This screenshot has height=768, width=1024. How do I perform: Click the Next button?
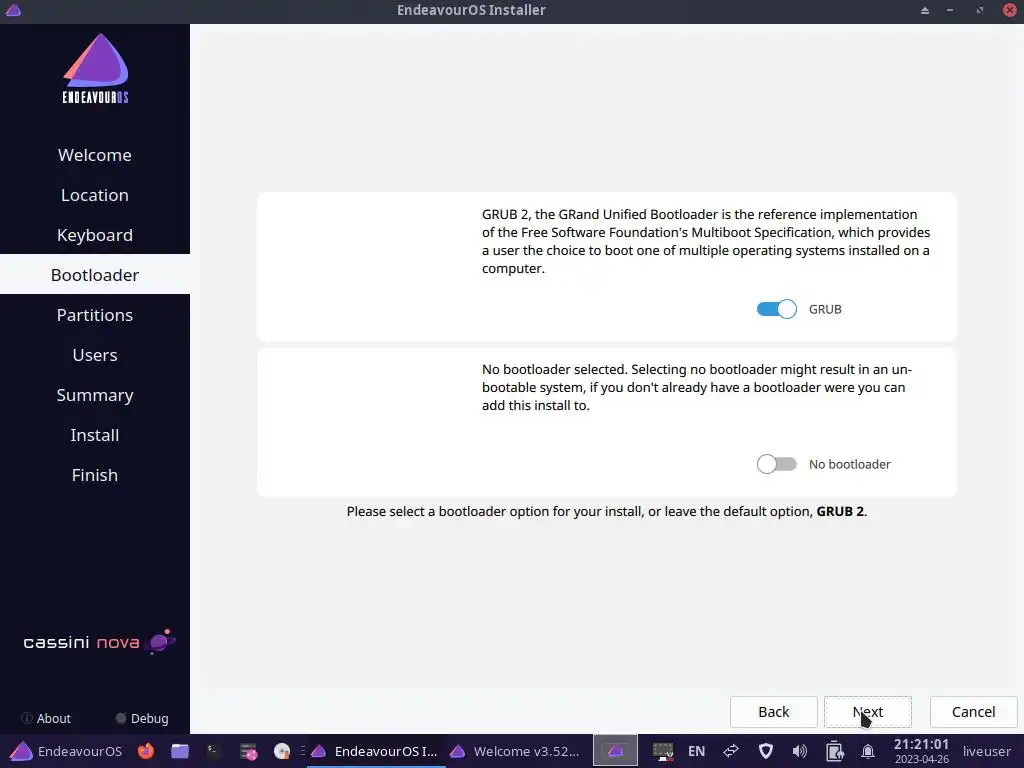[x=867, y=712]
